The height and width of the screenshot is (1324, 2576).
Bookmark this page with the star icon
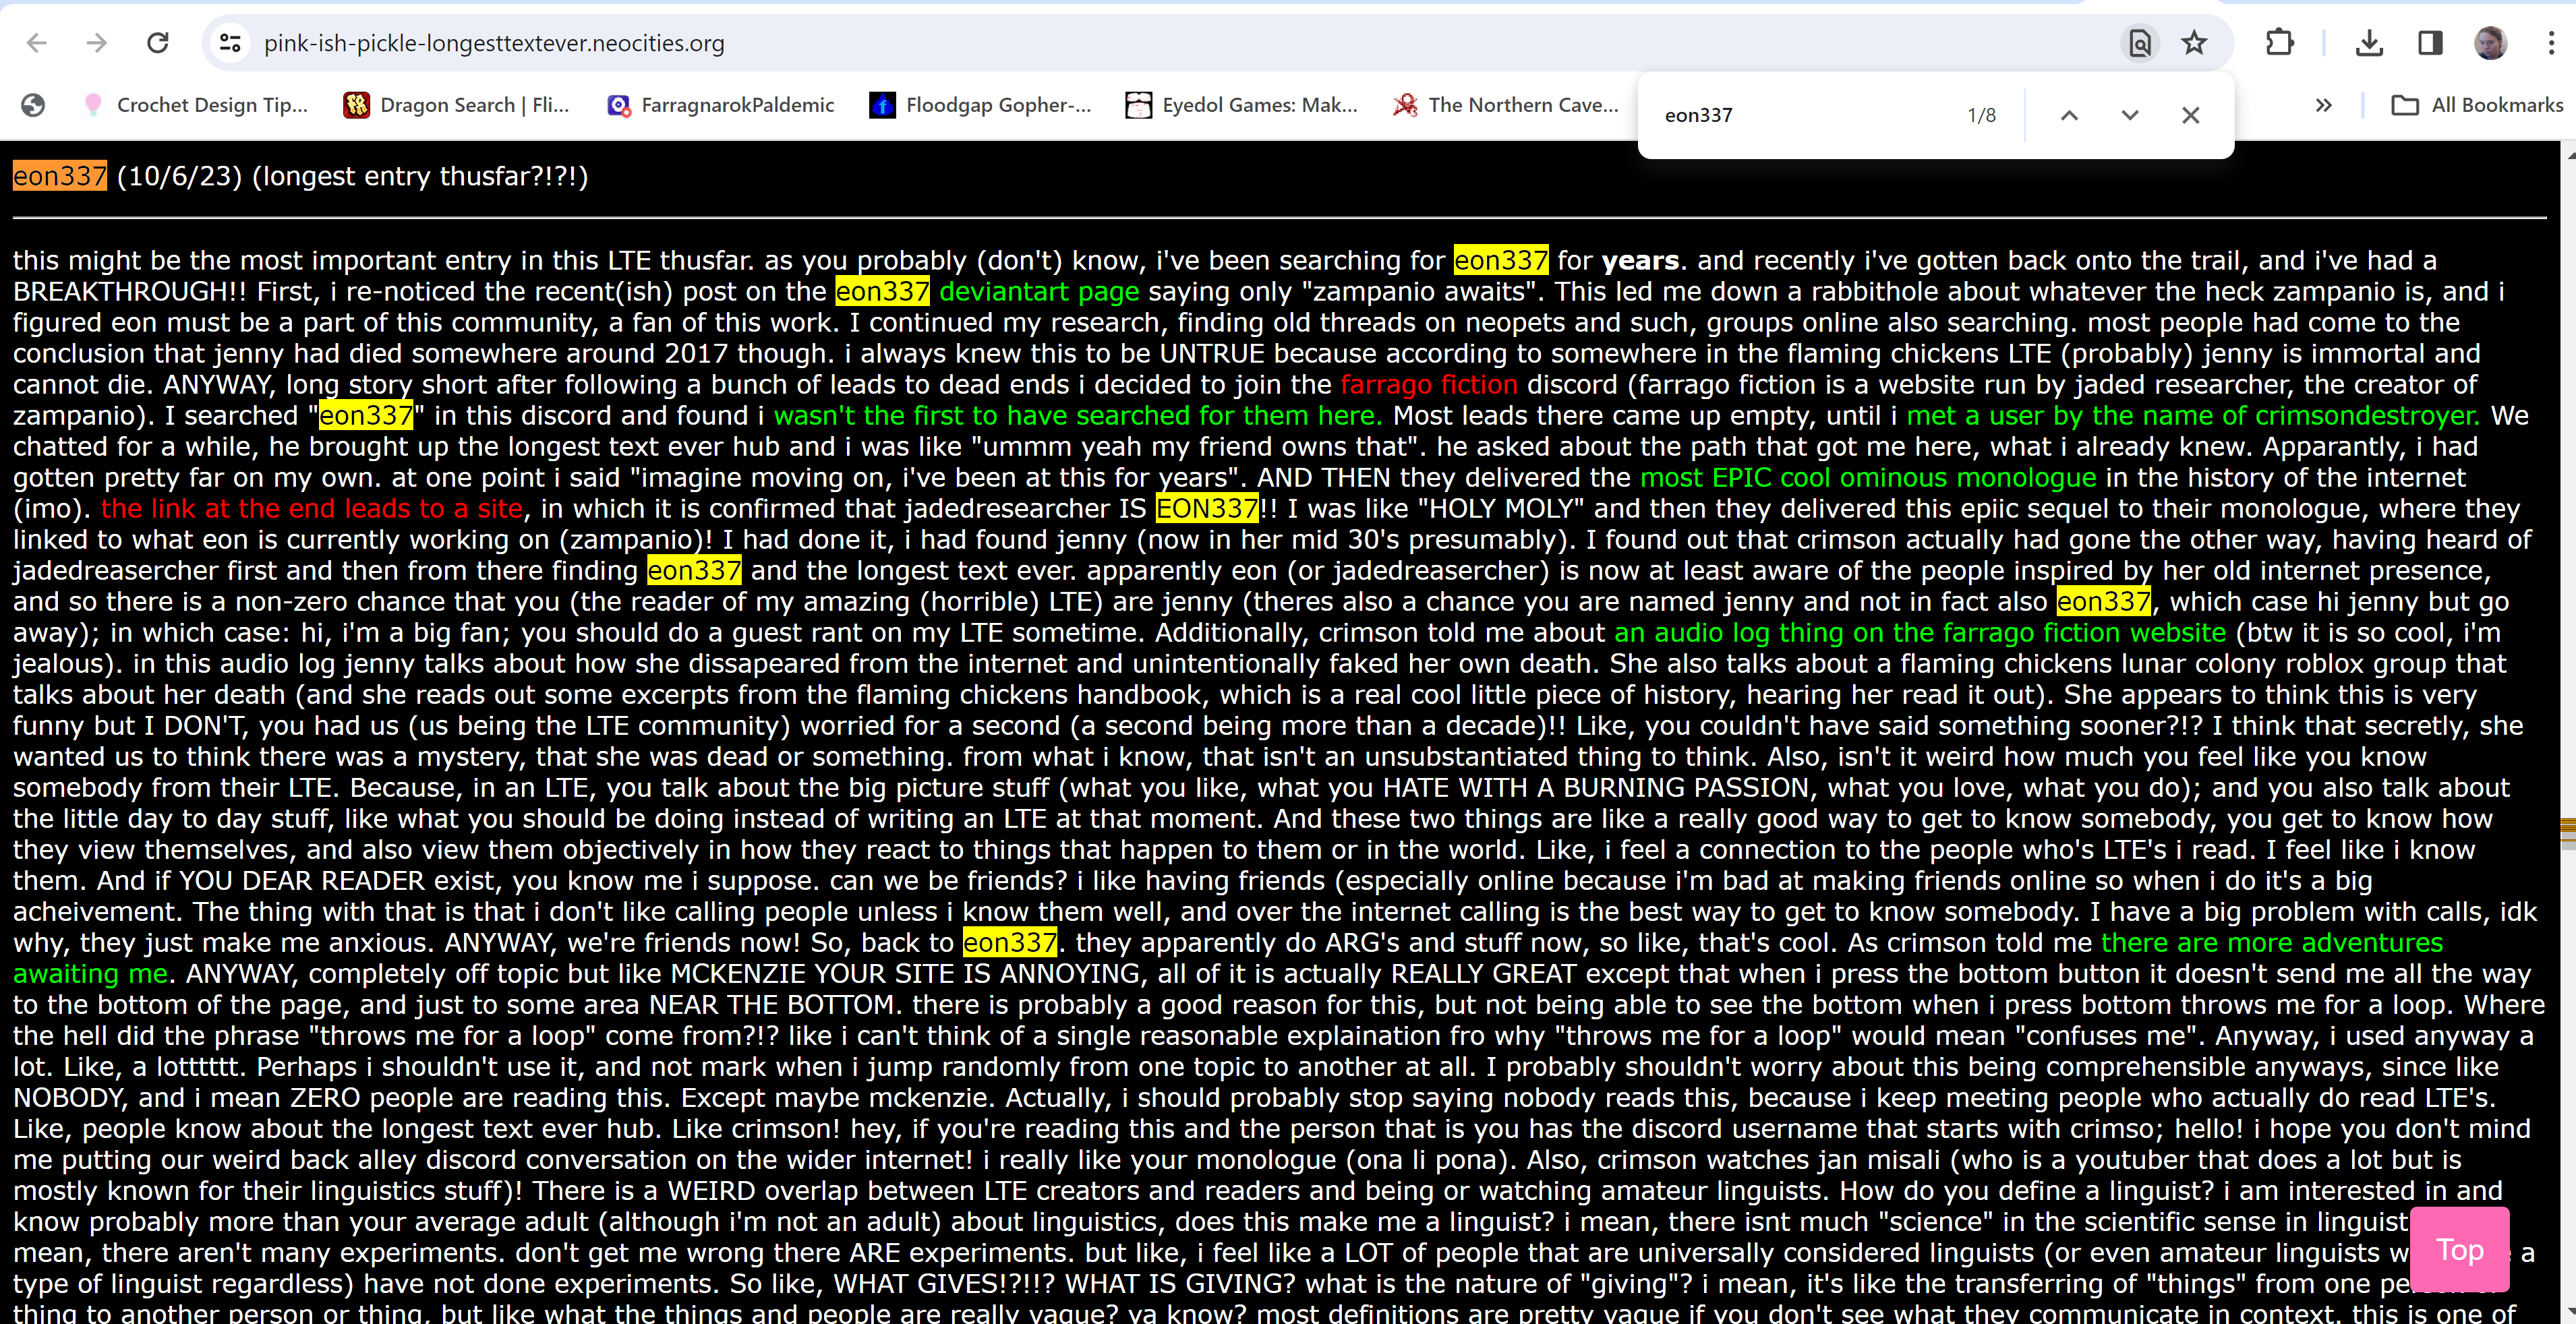2194,43
